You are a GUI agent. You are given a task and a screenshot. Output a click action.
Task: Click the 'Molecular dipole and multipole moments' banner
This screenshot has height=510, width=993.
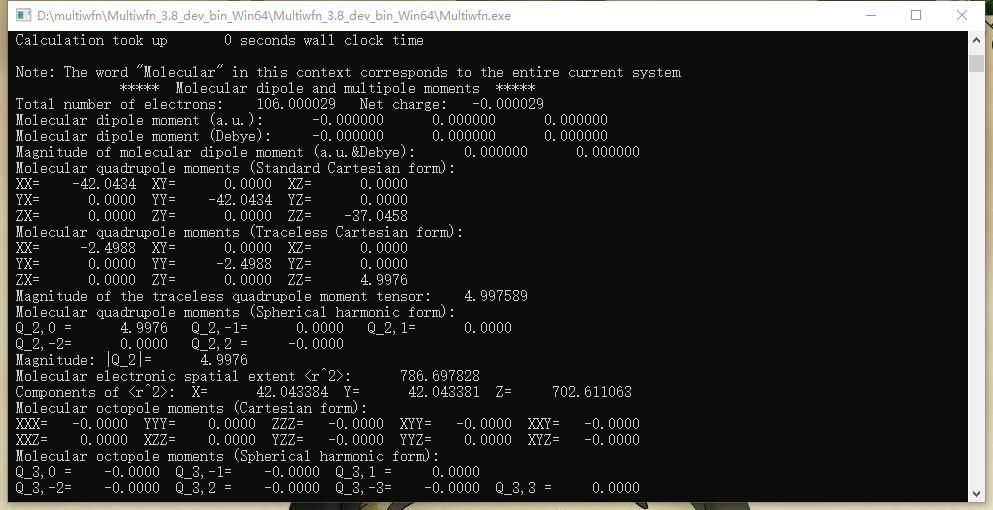click(x=327, y=89)
